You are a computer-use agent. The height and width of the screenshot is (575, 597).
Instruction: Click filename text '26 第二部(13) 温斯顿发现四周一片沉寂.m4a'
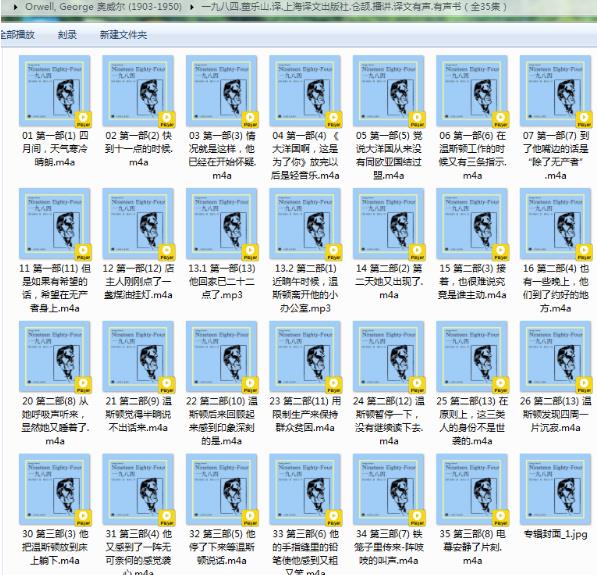(x=555, y=414)
